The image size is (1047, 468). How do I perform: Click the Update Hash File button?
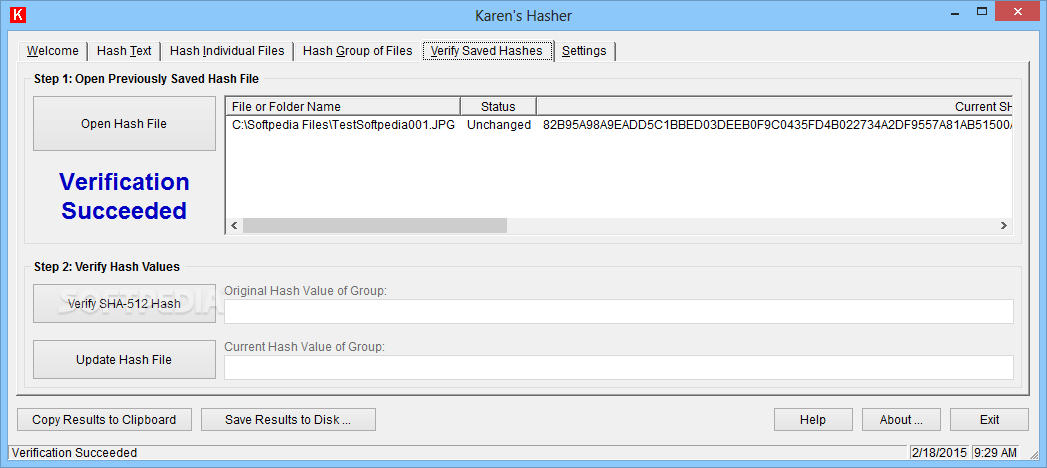(124, 359)
